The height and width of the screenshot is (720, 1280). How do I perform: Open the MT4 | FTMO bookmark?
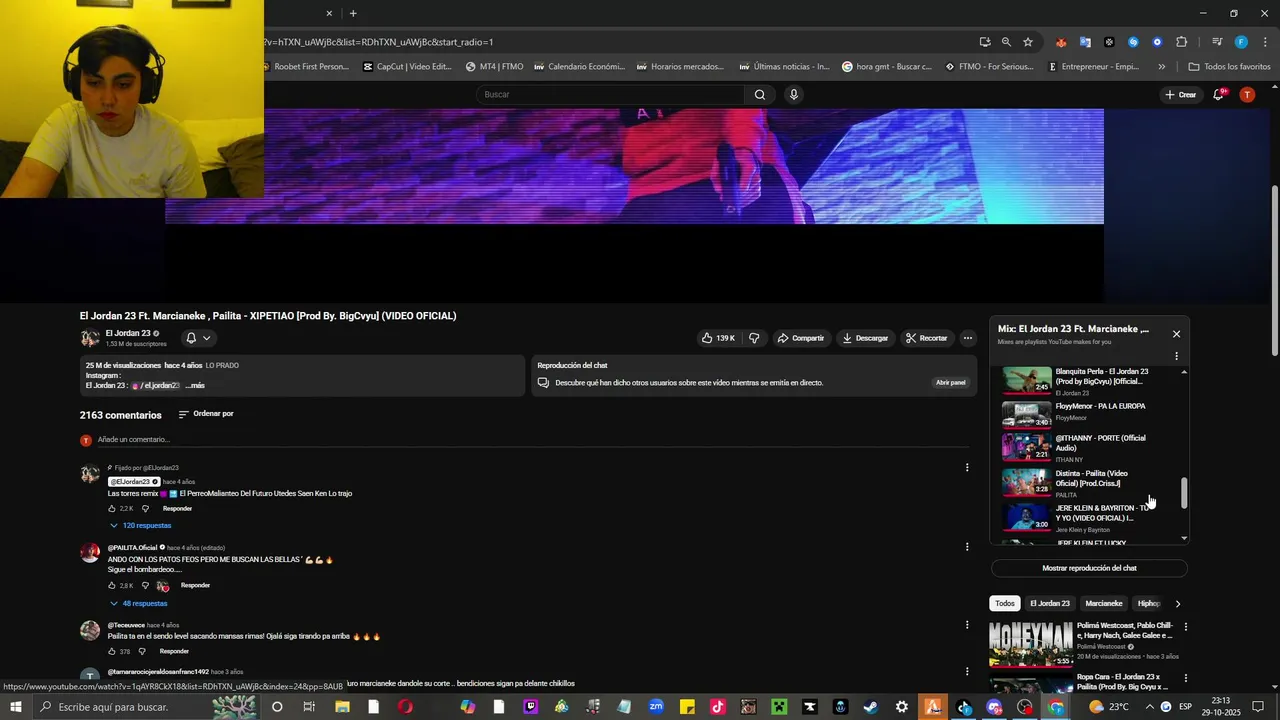(495, 67)
